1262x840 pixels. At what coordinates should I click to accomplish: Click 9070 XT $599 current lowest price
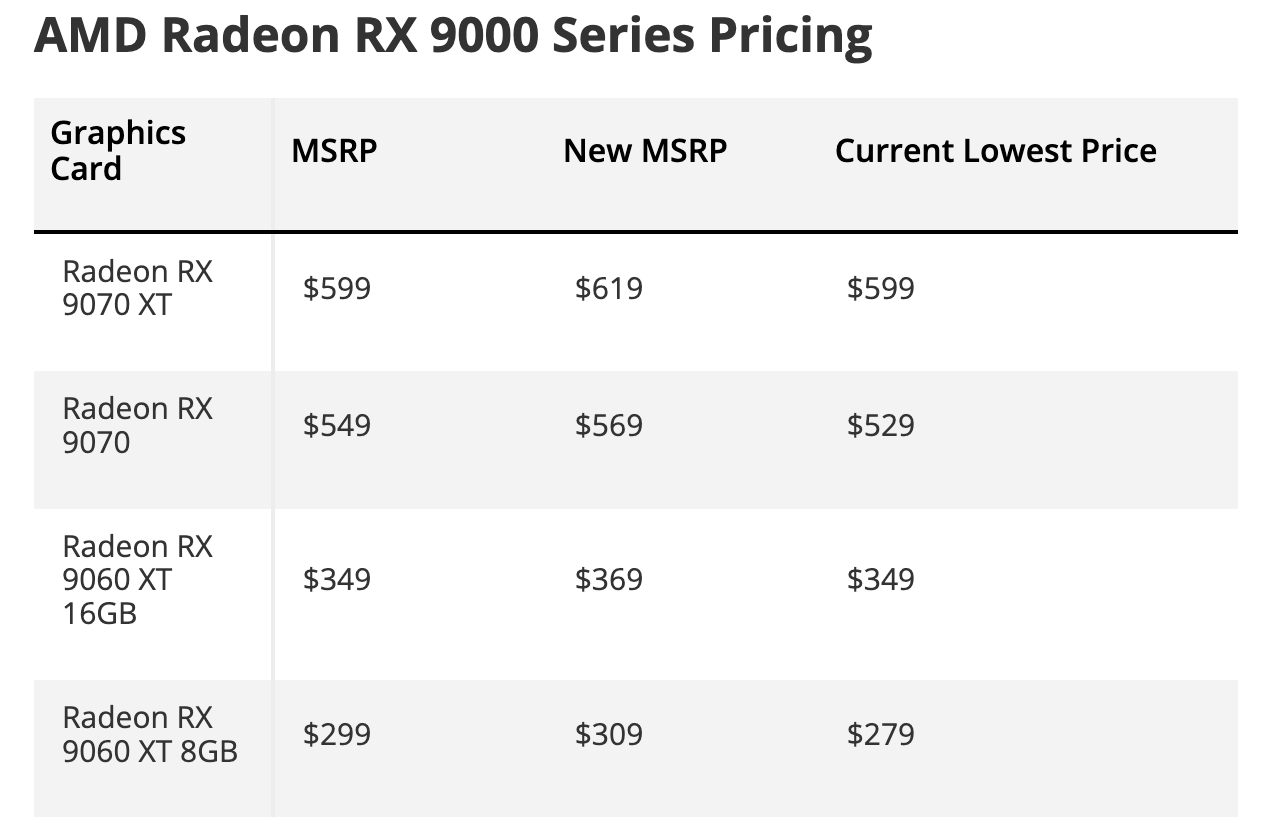[x=880, y=289]
